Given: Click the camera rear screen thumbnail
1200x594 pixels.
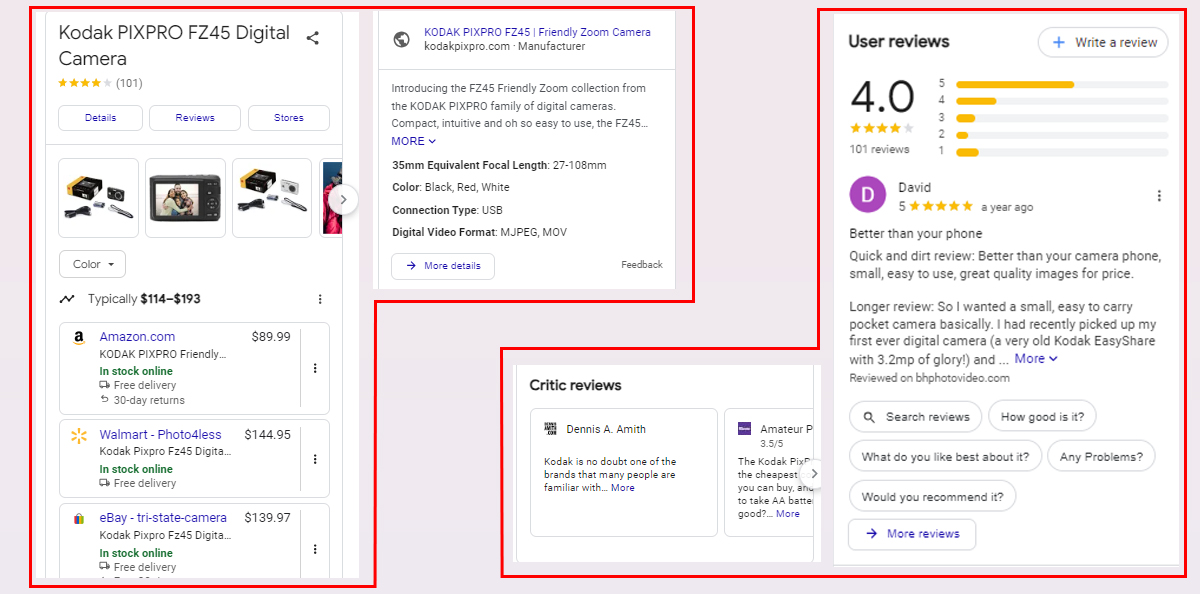Looking at the screenshot, I should (185, 197).
